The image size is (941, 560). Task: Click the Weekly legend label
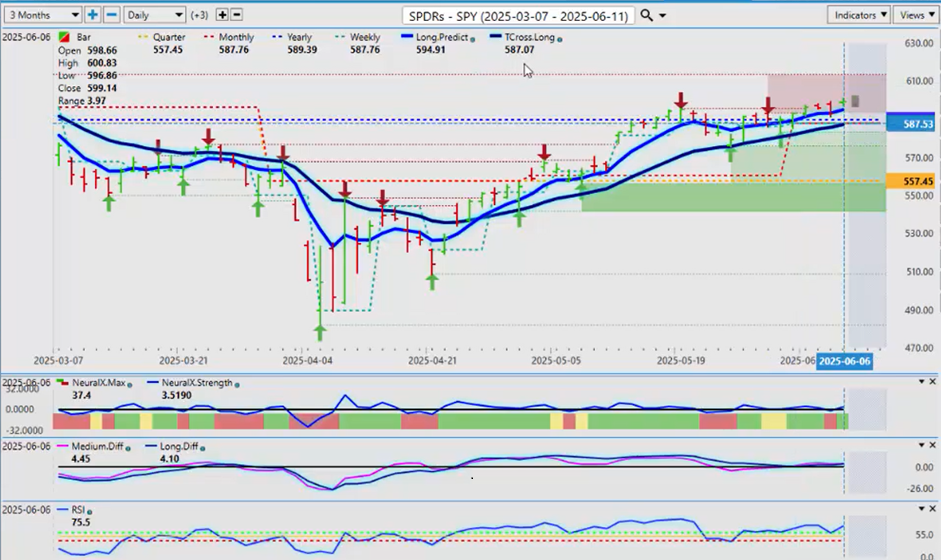(x=365, y=37)
